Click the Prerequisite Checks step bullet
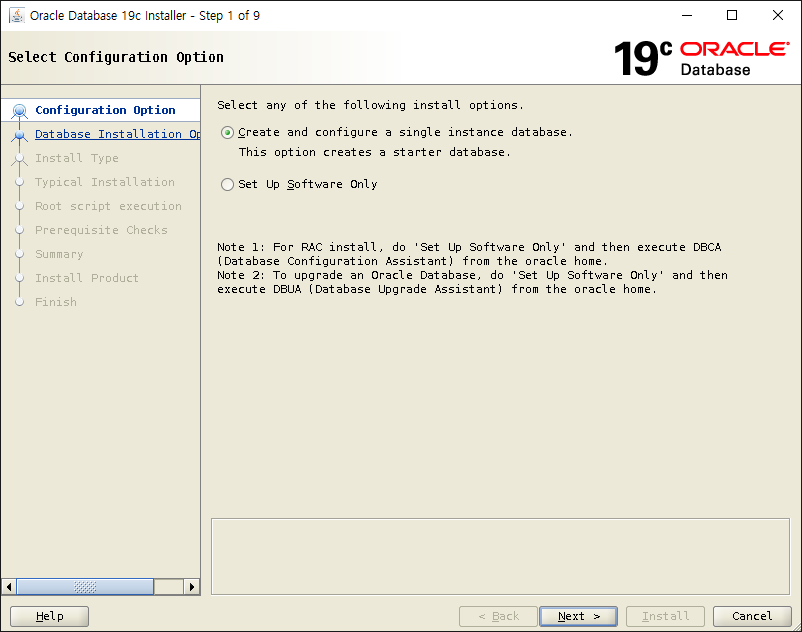Viewport: 802px width, 632px height. tap(19, 230)
